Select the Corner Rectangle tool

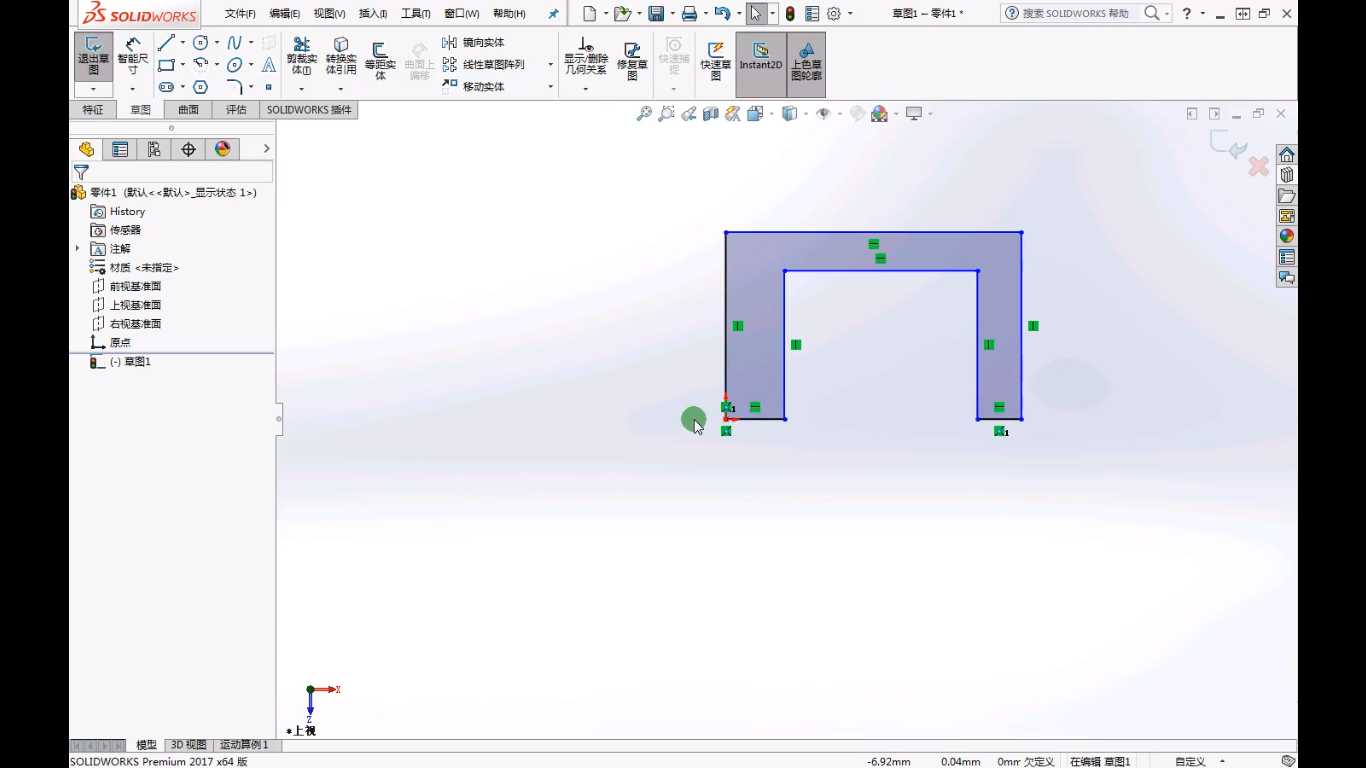point(166,65)
